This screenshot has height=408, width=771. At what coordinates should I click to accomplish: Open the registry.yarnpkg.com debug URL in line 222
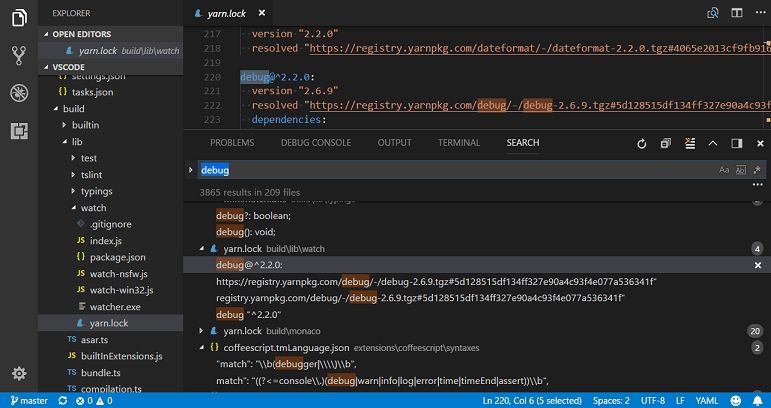(x=540, y=105)
